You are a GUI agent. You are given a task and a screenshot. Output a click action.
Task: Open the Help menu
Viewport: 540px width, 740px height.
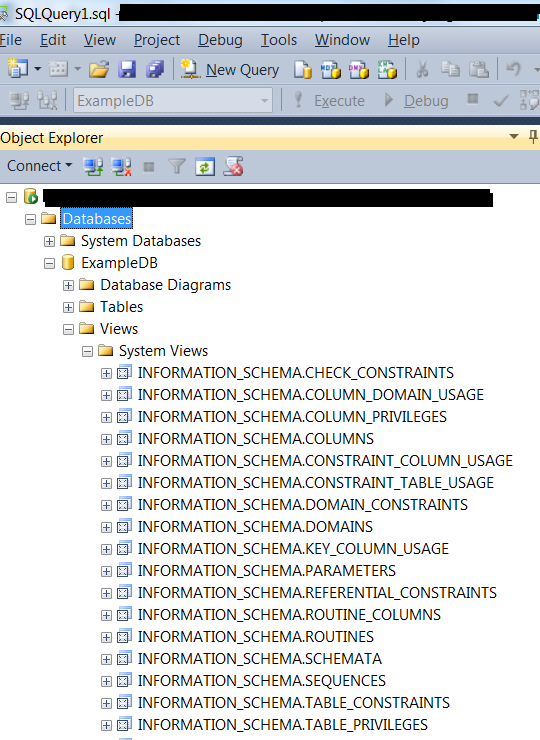click(x=404, y=40)
